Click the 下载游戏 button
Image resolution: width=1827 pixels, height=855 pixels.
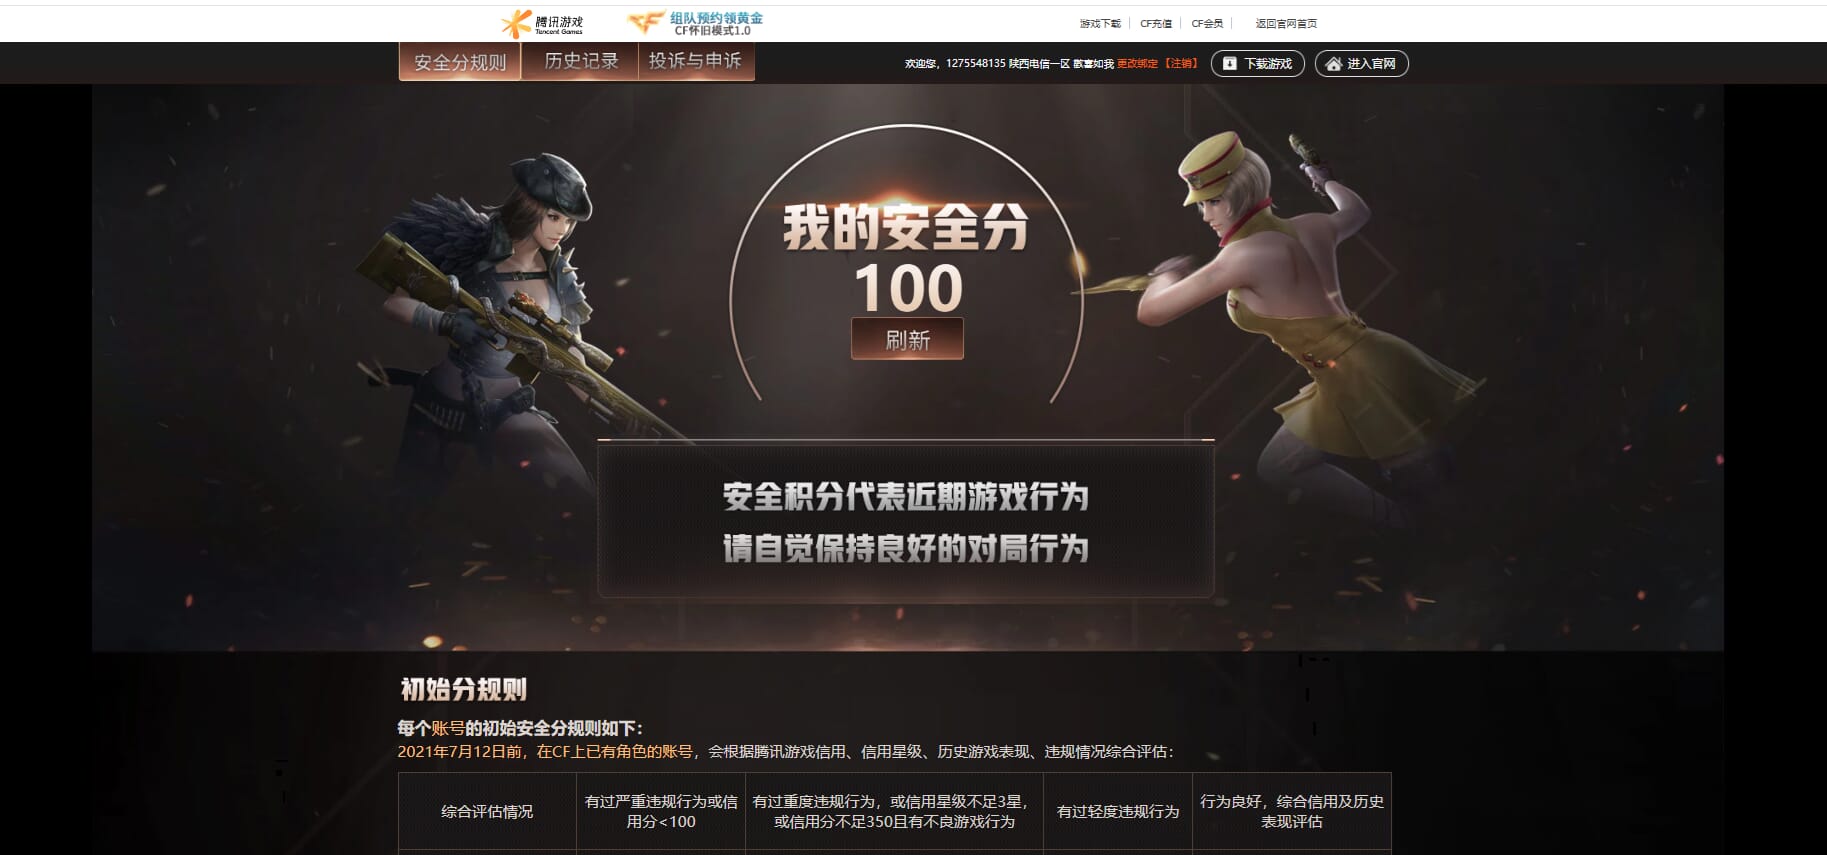click(1257, 63)
